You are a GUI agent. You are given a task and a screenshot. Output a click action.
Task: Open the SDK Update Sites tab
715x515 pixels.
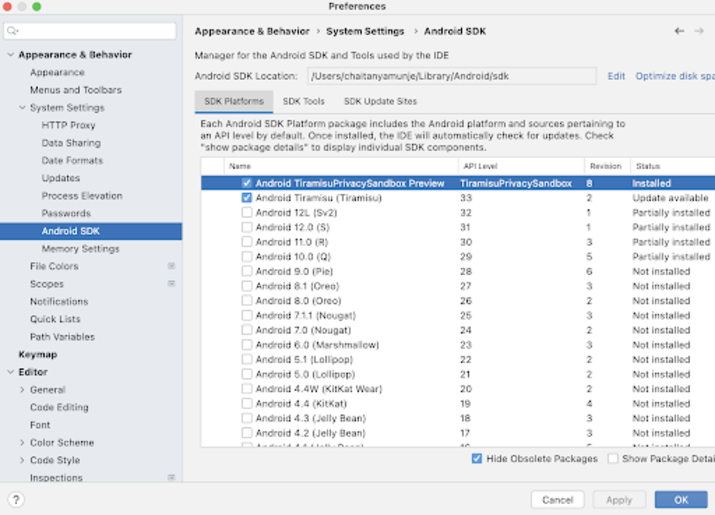coord(380,101)
